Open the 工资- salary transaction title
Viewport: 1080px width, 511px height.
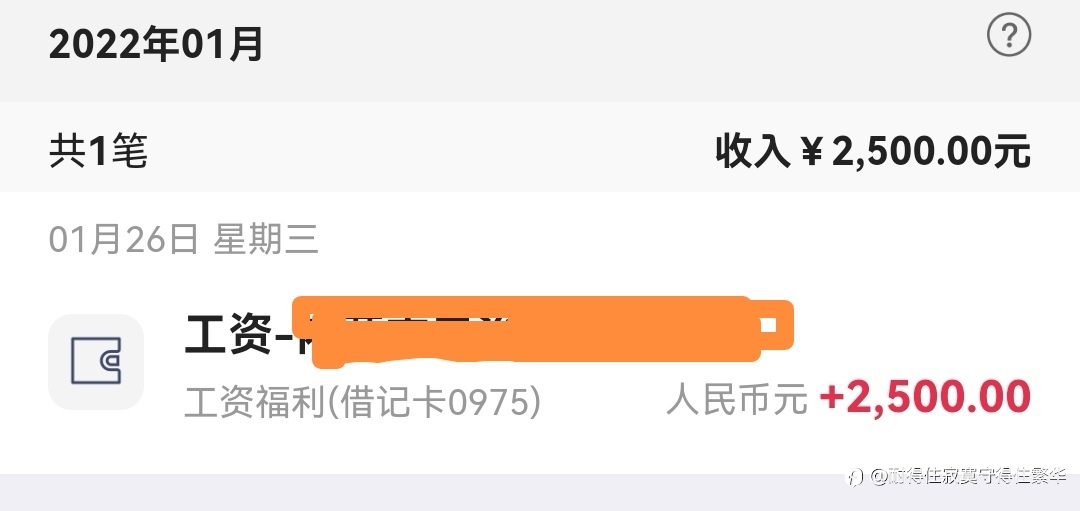[239, 333]
